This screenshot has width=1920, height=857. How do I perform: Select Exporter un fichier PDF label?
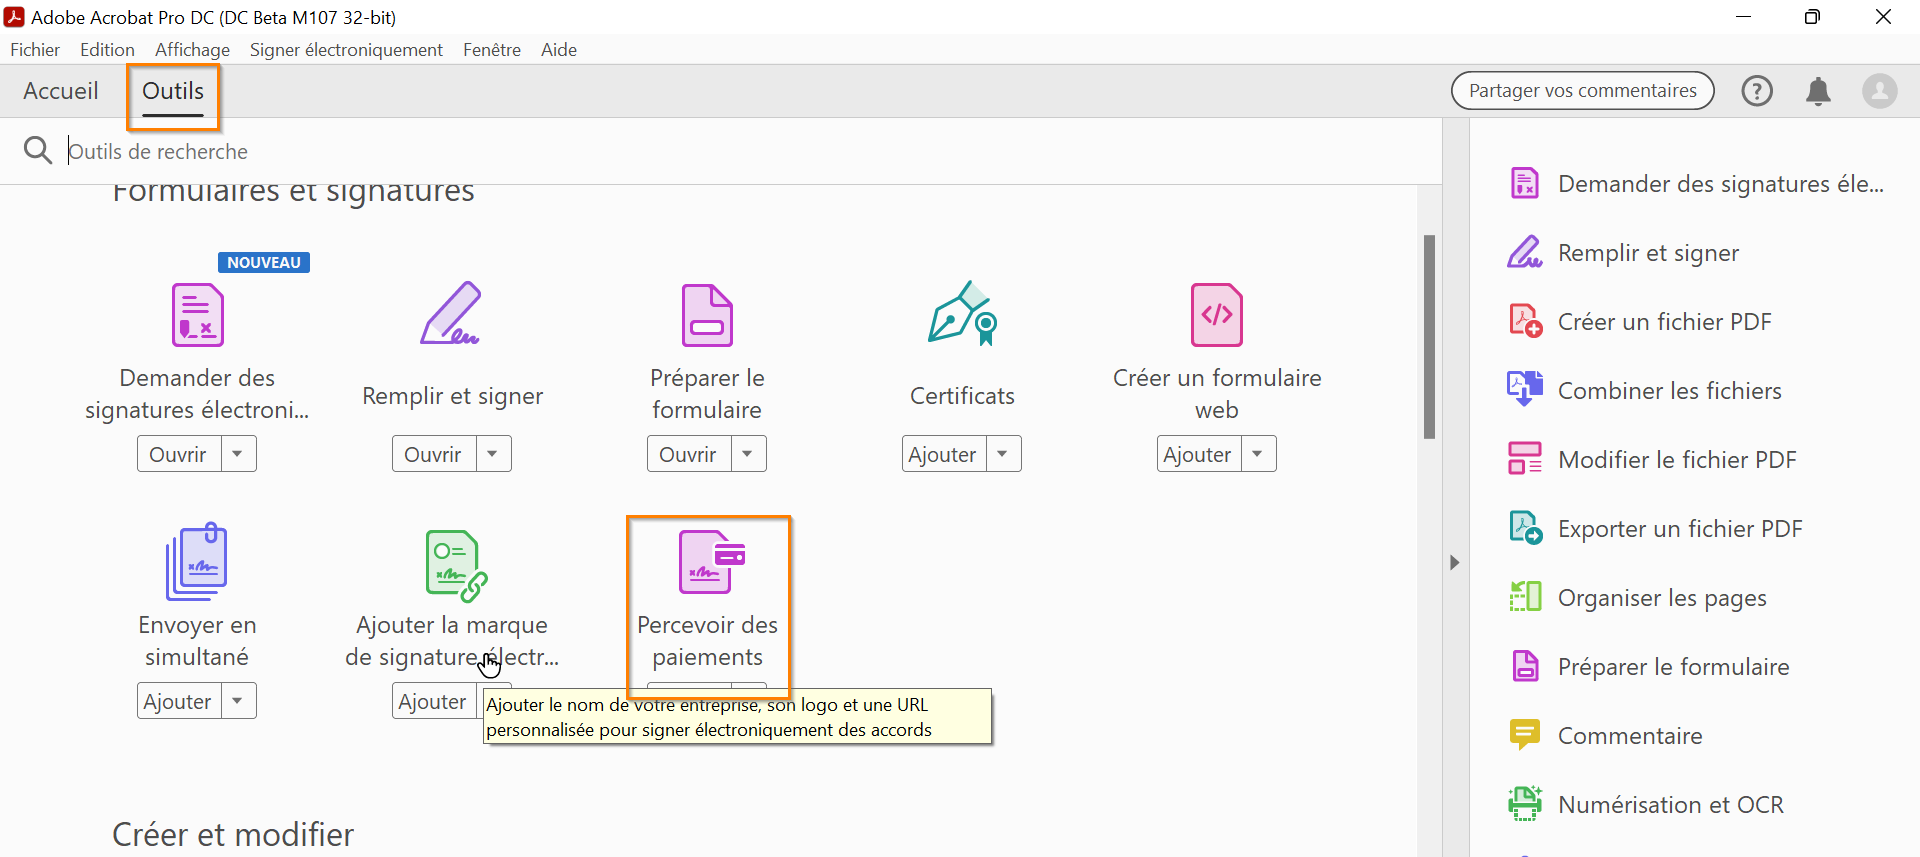1680,529
